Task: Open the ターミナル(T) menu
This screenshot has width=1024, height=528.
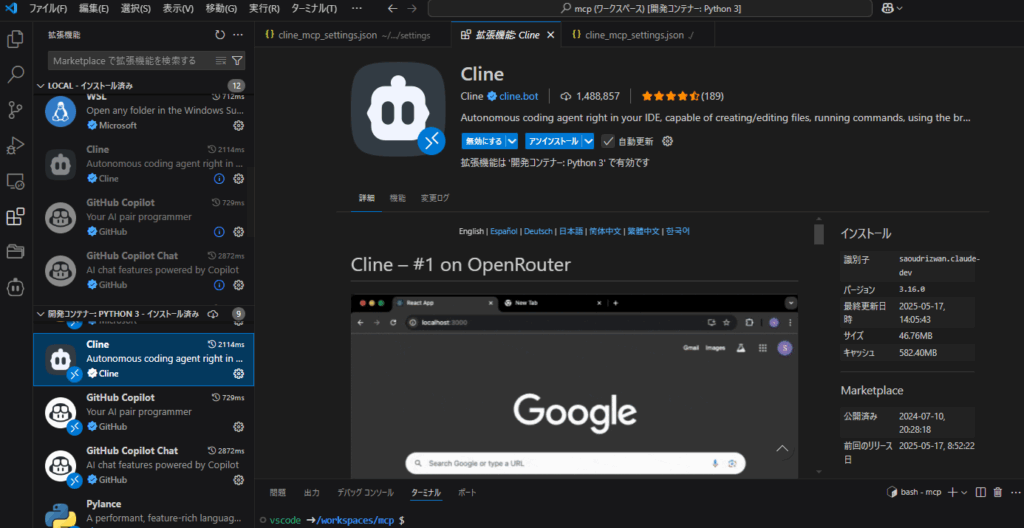Action: (x=314, y=8)
